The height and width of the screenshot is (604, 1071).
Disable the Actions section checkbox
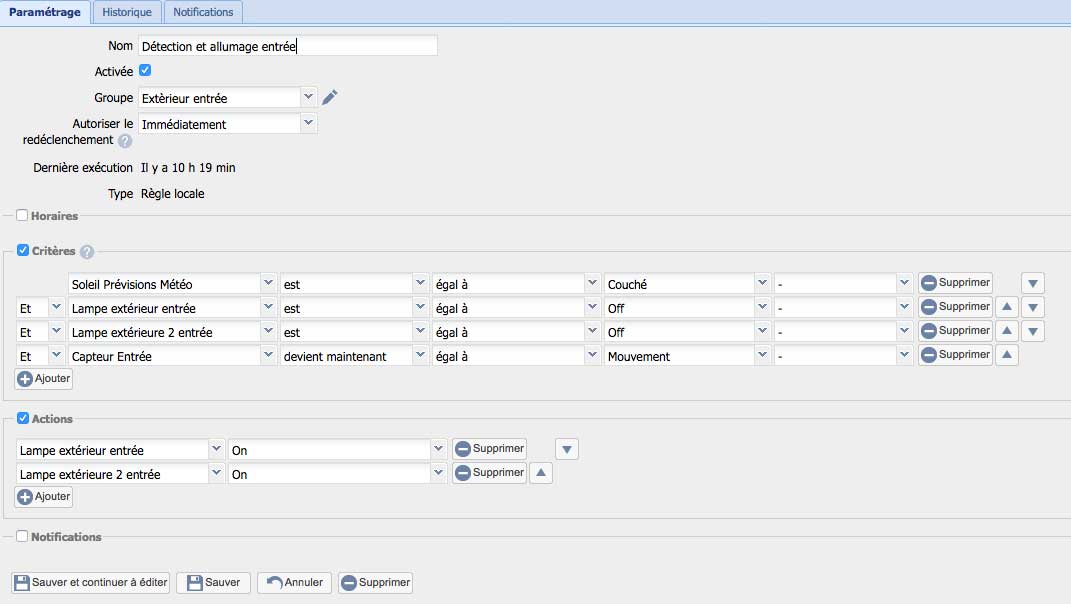tap(22, 418)
